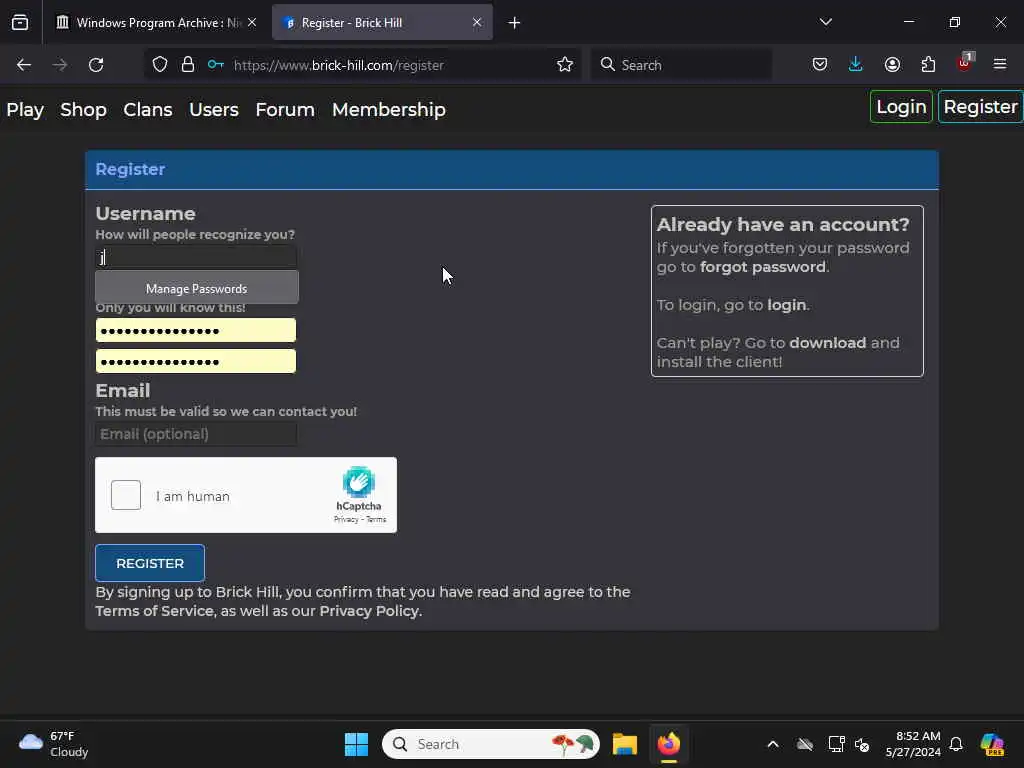The height and width of the screenshot is (768, 1024).
Task: Close the Windows Program Archive tab
Action: pos(252,22)
